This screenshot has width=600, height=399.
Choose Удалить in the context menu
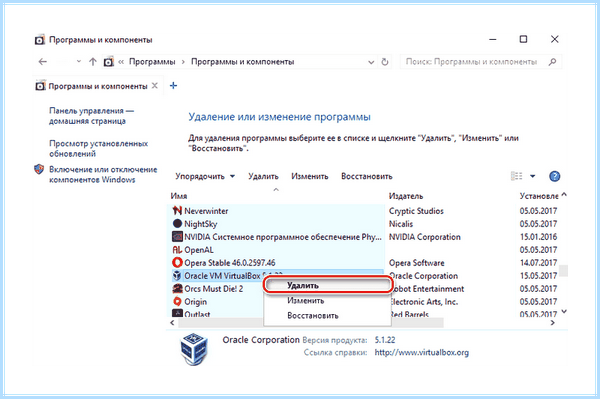328,285
